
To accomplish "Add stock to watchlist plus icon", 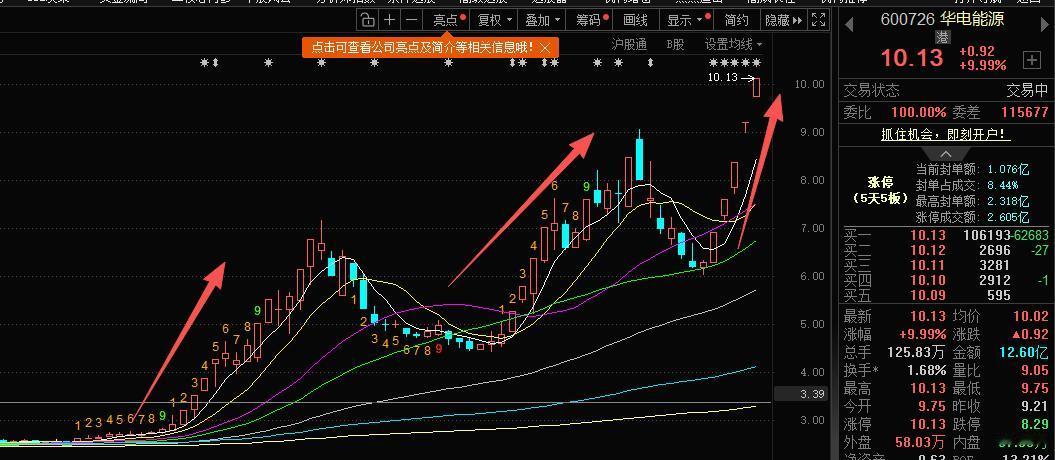I will [1031, 60].
